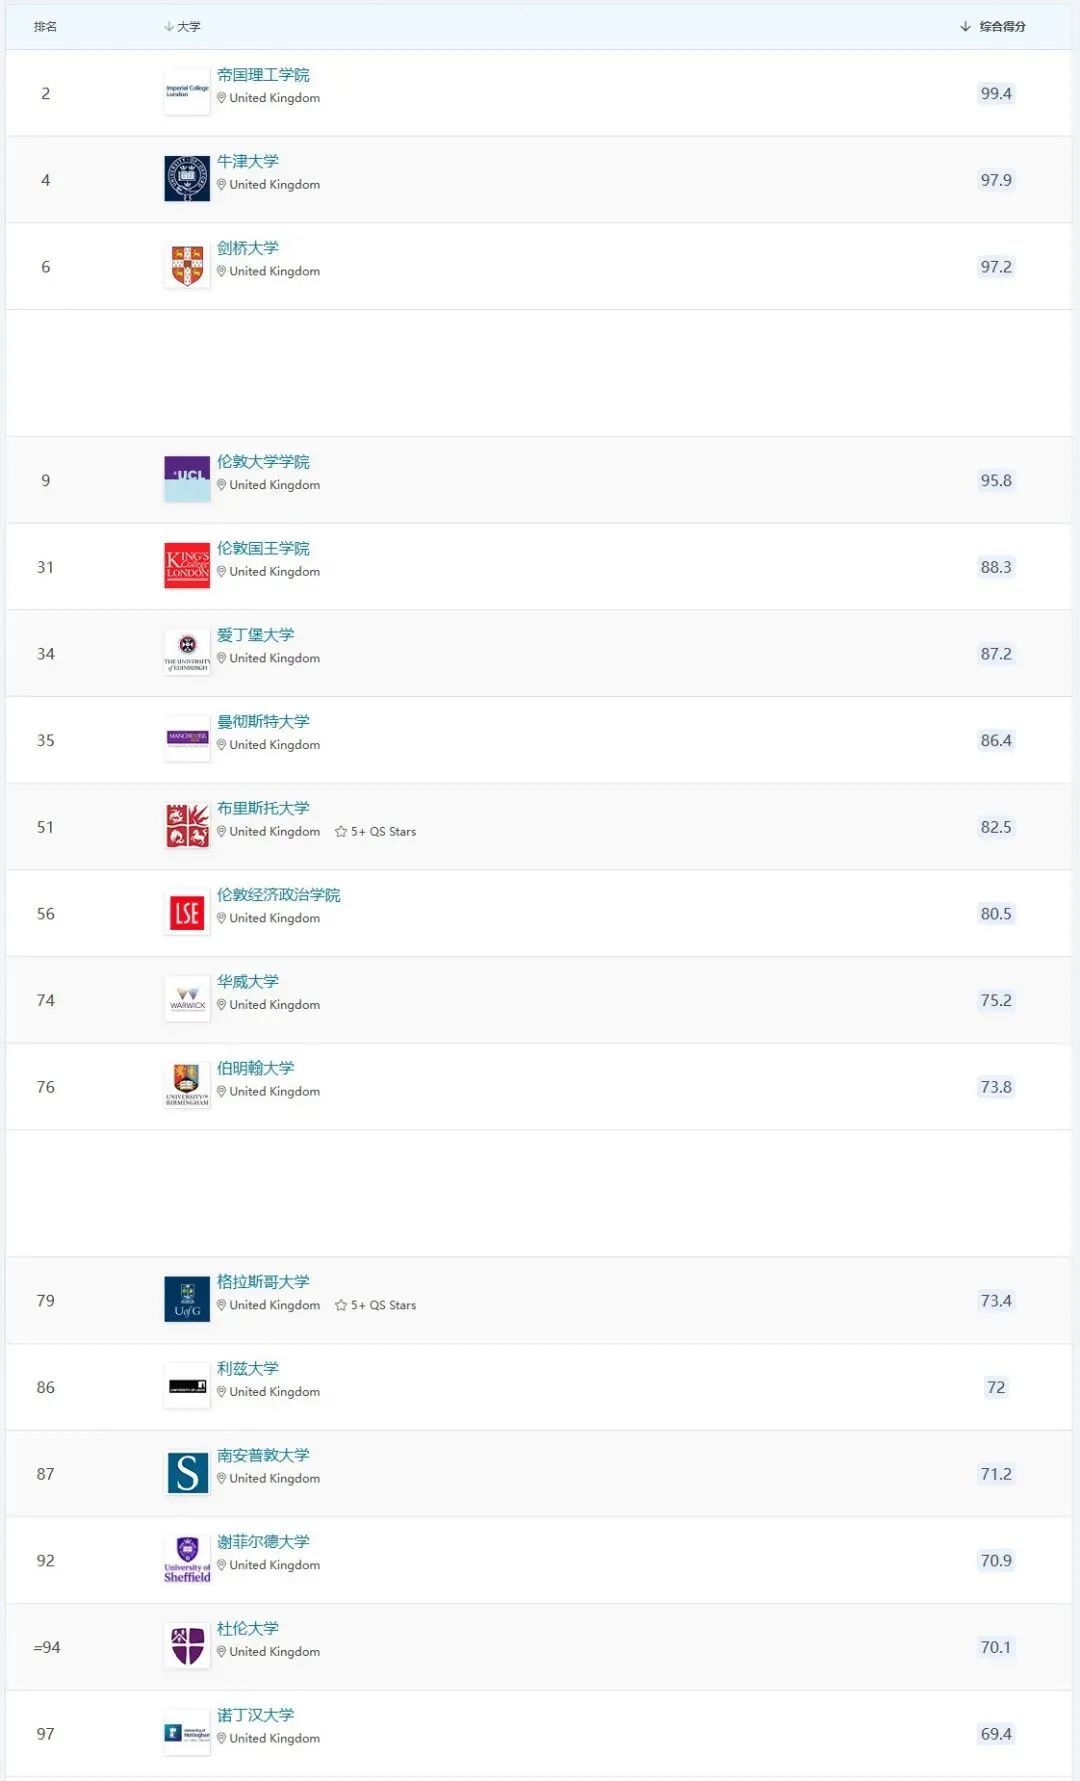The height and width of the screenshot is (1781, 1080).
Task: Click the UCL purple logo
Action: pyautogui.click(x=187, y=479)
